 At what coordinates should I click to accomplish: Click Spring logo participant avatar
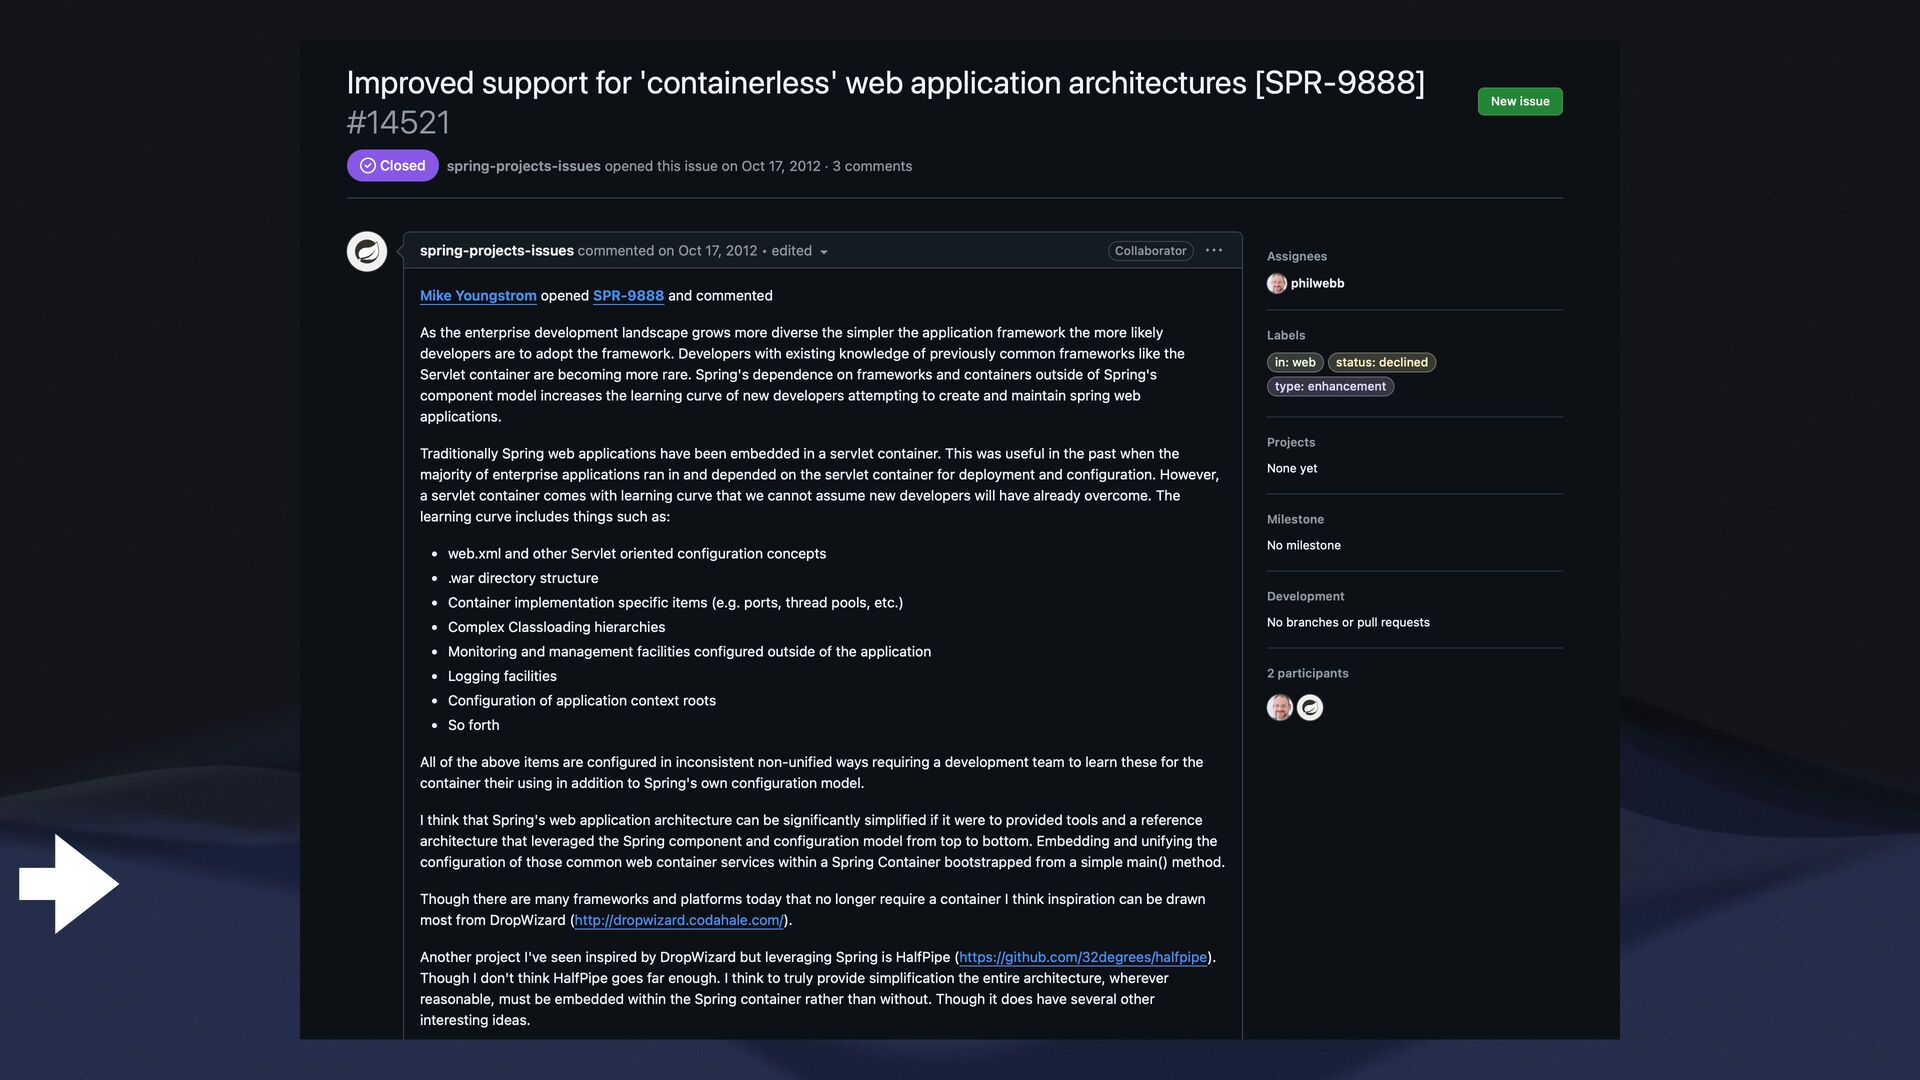[x=1309, y=708]
